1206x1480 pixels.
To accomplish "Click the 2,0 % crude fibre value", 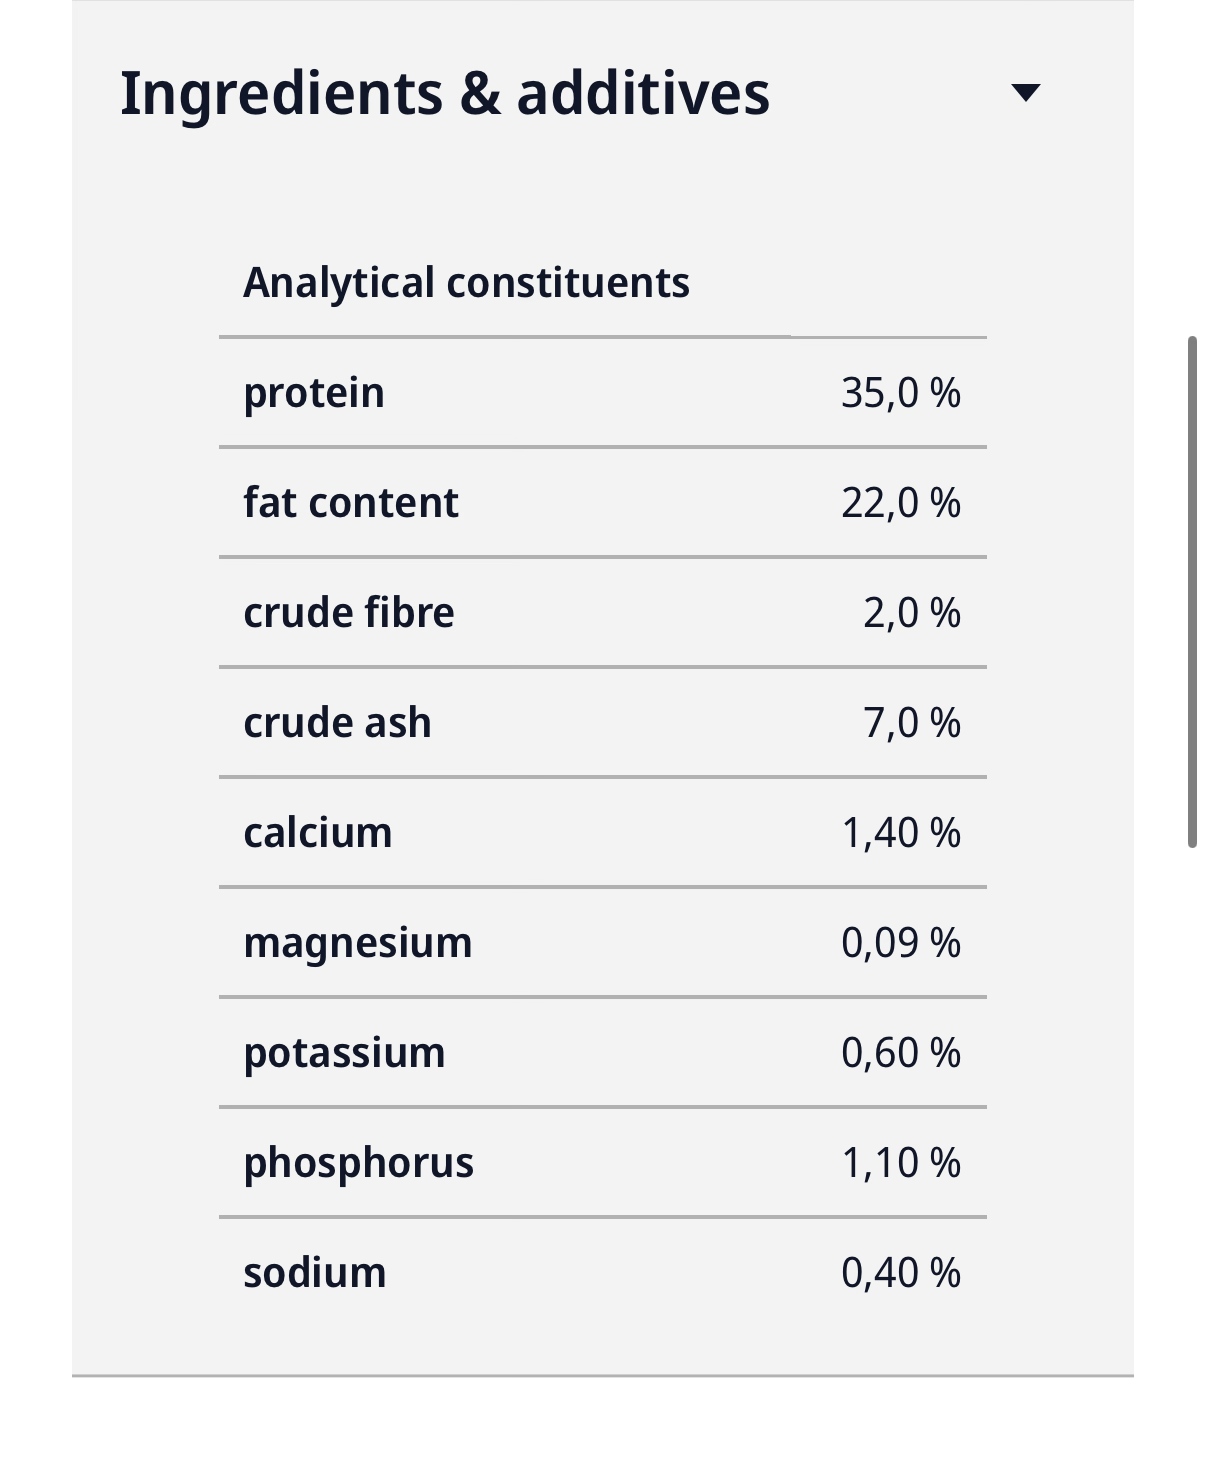I will pos(912,613).
